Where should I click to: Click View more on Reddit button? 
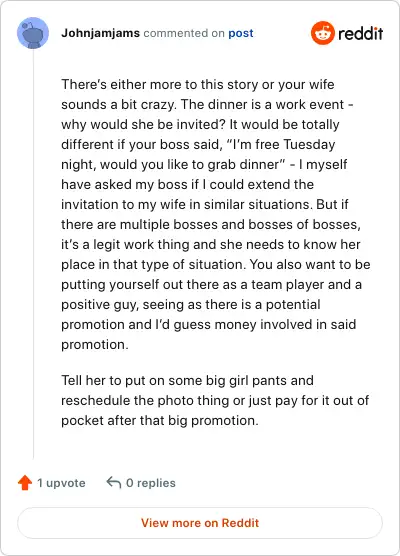click(x=200, y=523)
